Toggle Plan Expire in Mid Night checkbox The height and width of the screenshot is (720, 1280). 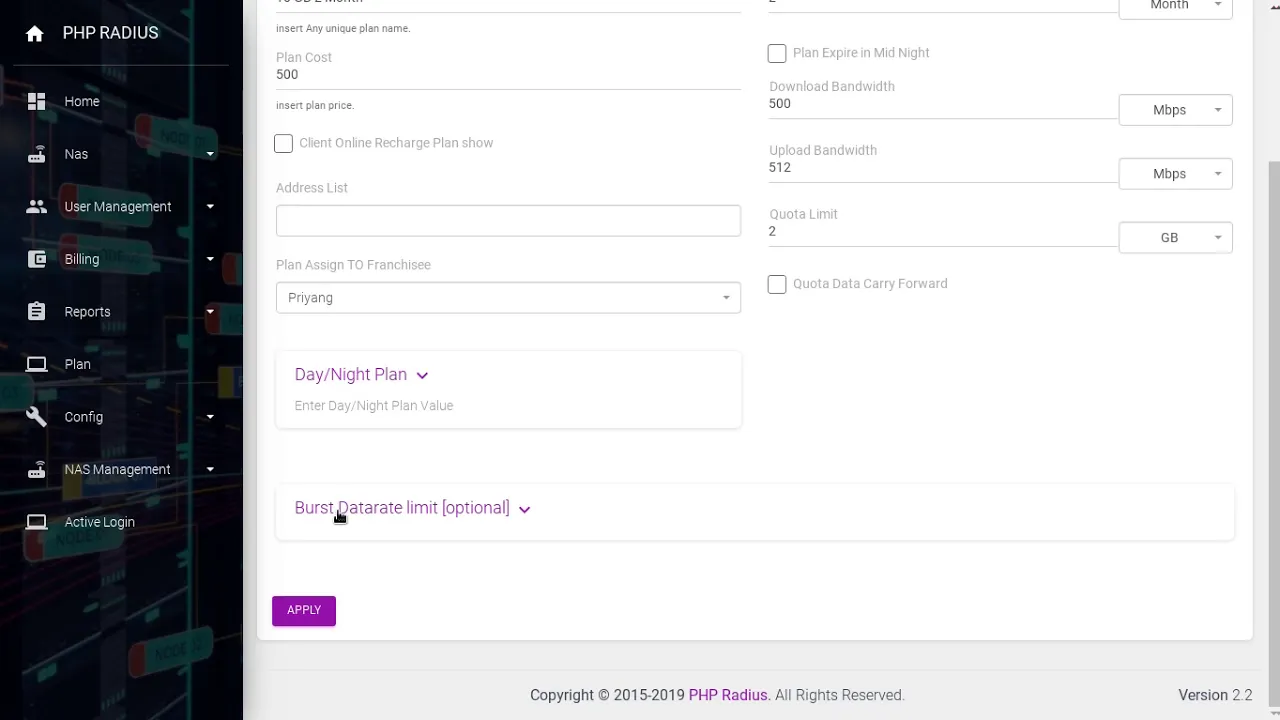pyautogui.click(x=777, y=53)
